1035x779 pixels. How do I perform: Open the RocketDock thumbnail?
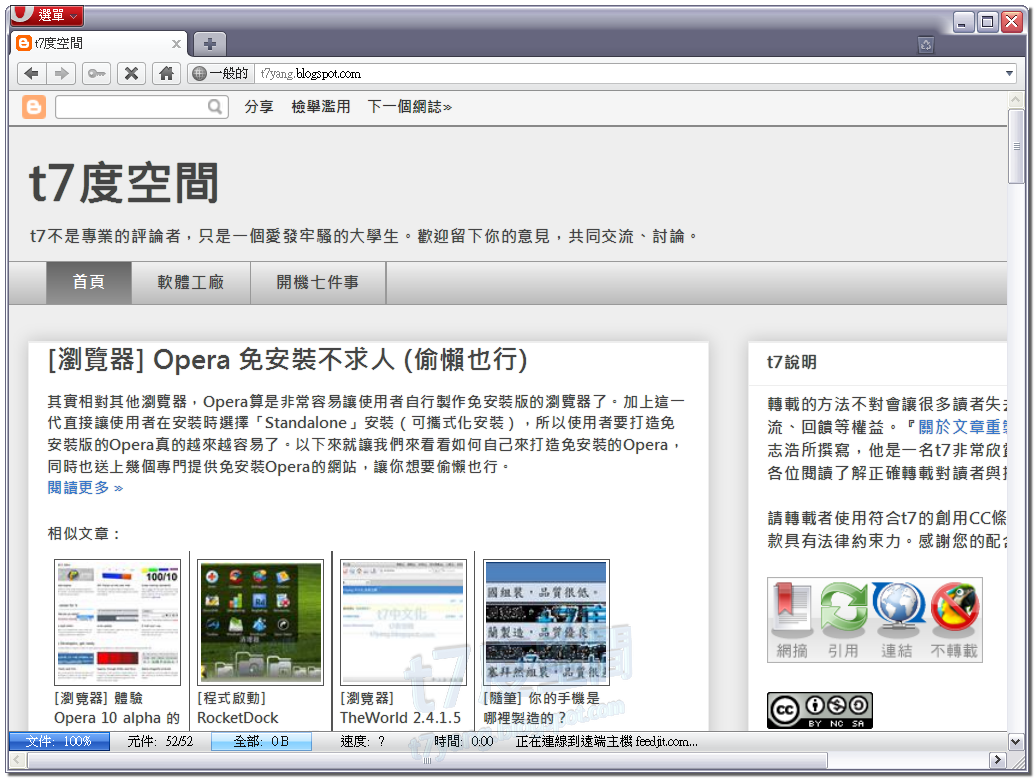point(261,623)
